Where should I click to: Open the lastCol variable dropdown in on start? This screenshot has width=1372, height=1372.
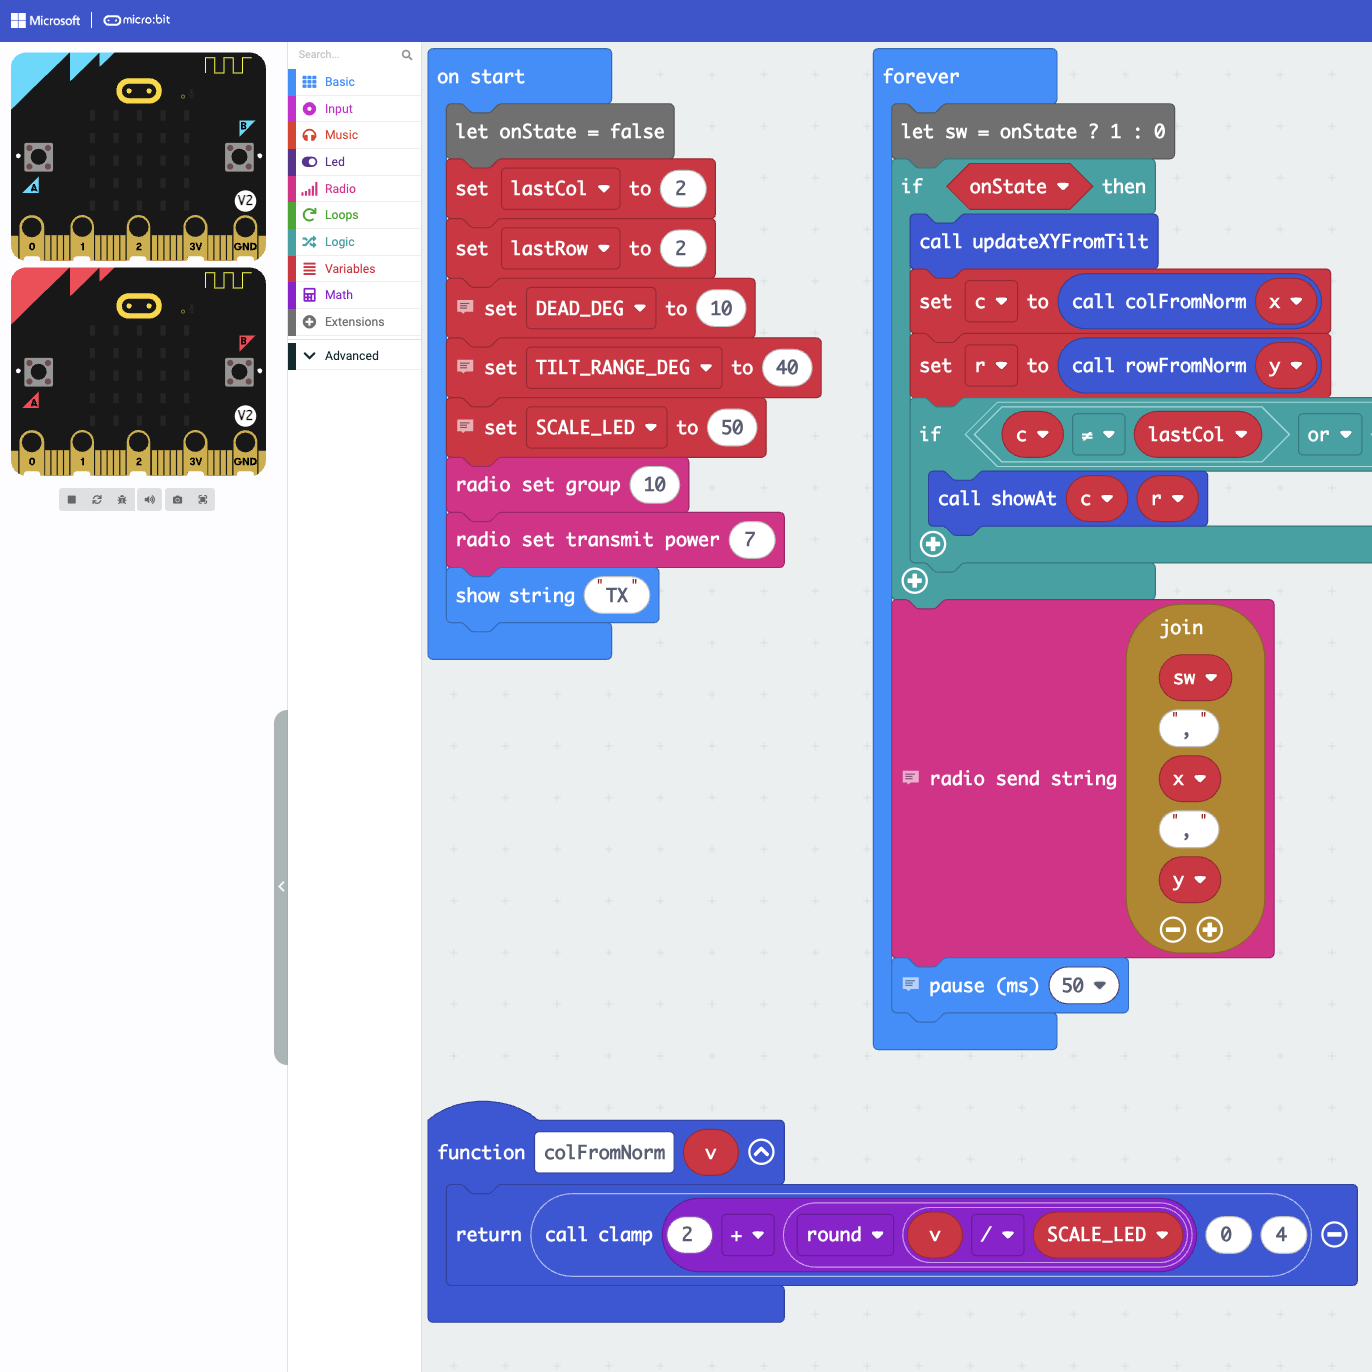pos(603,189)
